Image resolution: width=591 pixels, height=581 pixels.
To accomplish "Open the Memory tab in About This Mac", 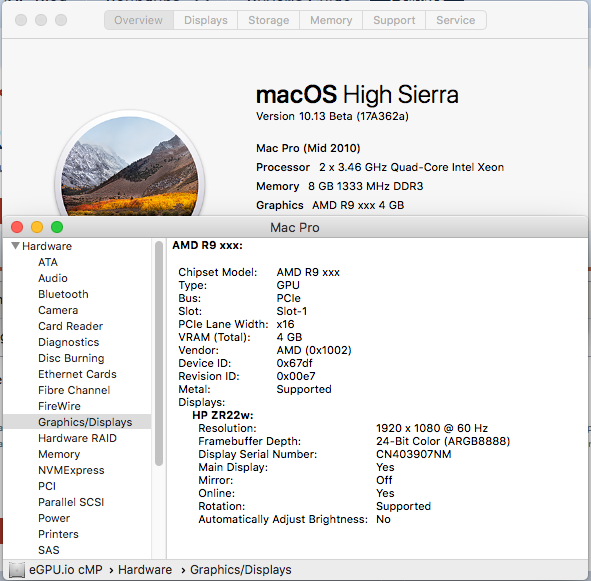I will pos(331,20).
